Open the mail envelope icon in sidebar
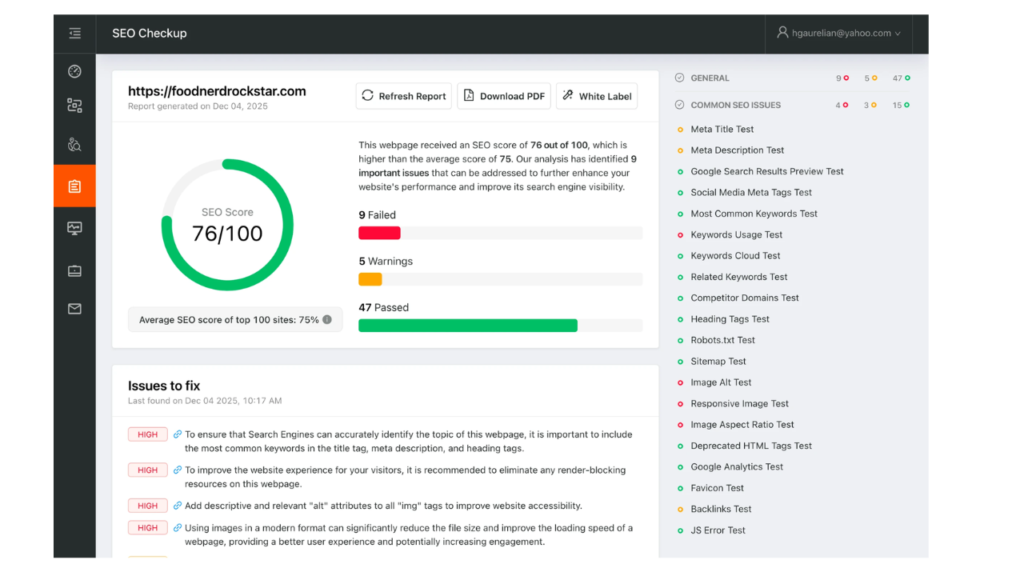The height and width of the screenshot is (576, 1024). pos(74,309)
